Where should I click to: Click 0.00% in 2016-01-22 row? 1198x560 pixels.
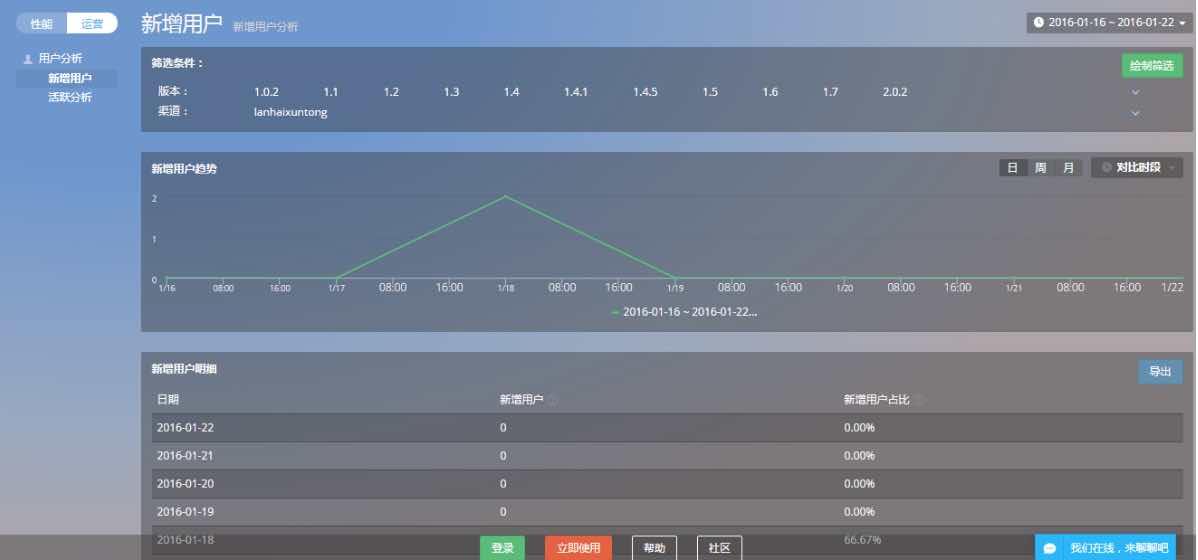coord(859,428)
